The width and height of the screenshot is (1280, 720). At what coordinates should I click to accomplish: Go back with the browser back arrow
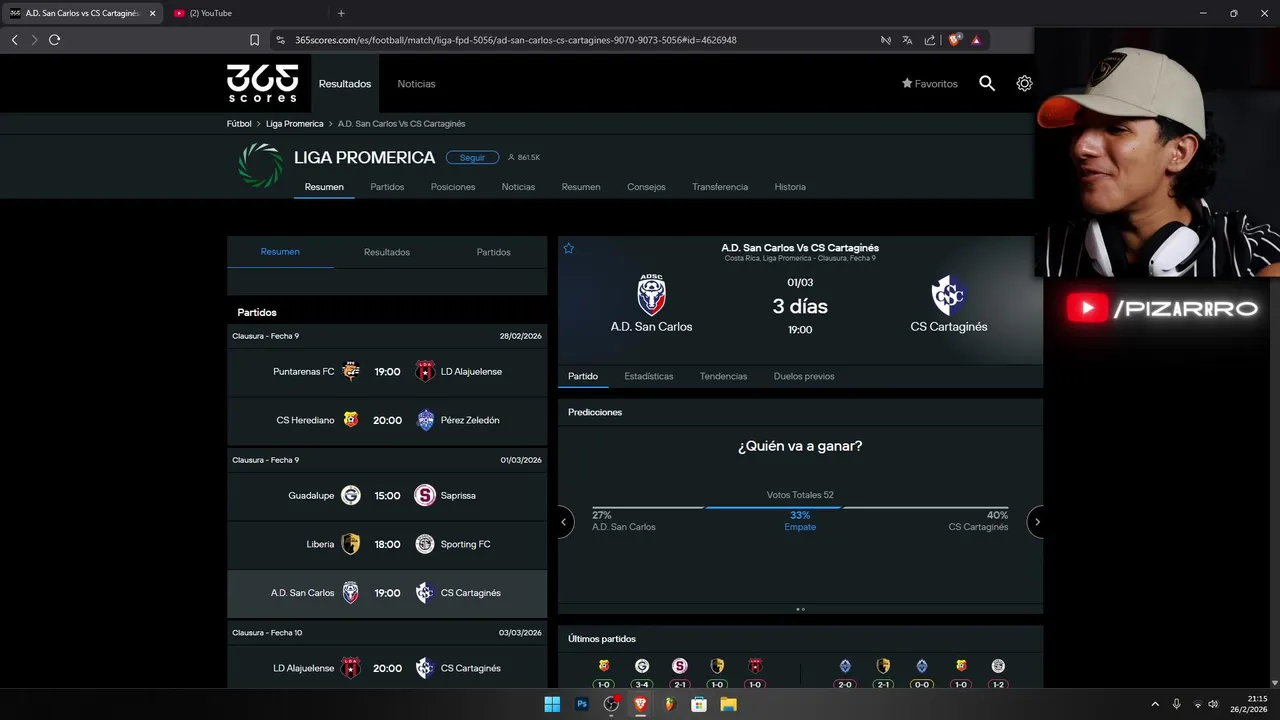(14, 40)
